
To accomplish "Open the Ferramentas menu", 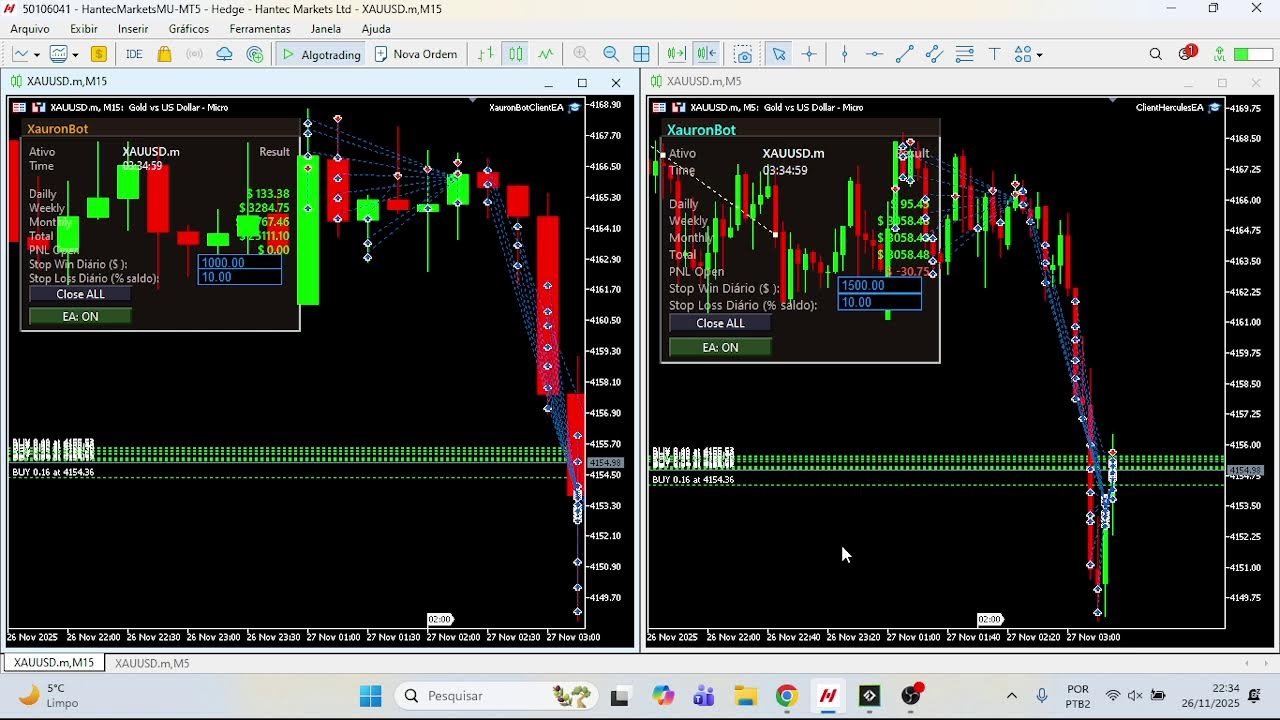I will click(260, 29).
